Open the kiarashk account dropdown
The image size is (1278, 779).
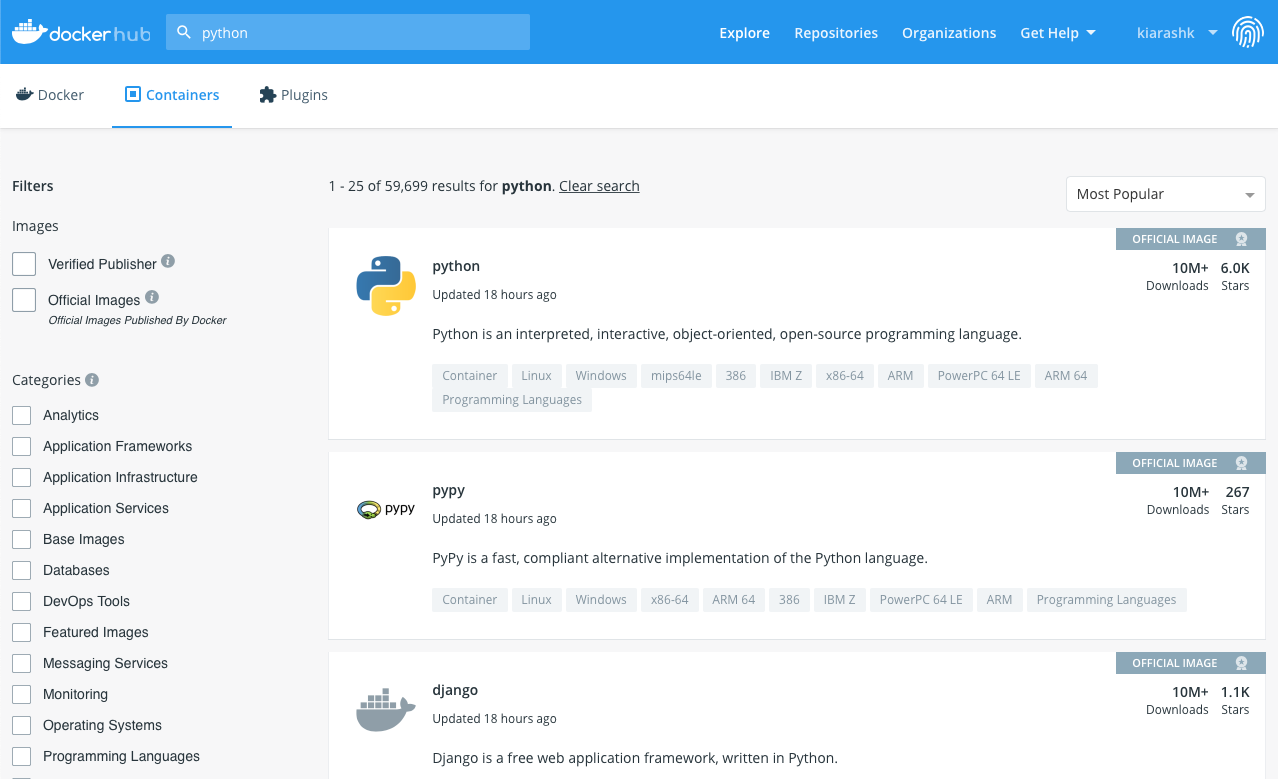(1177, 33)
